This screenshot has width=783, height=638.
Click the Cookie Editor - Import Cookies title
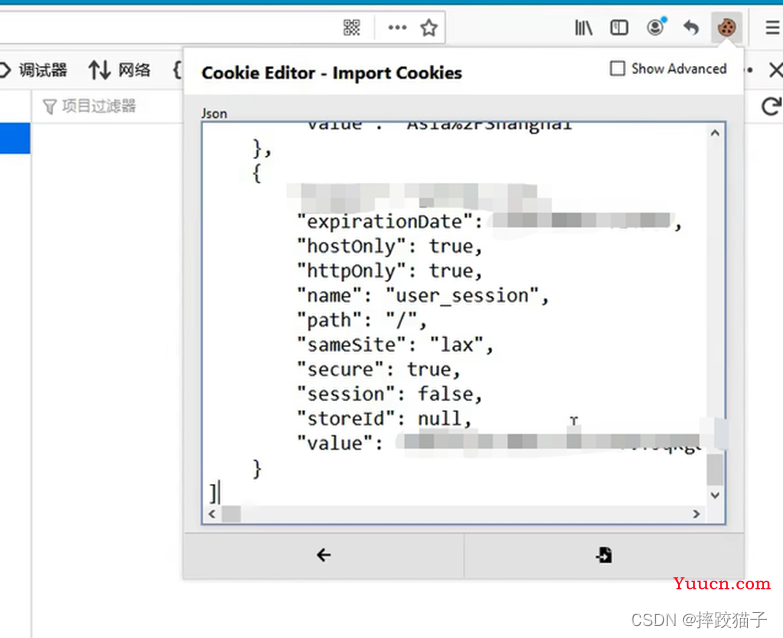coord(332,73)
